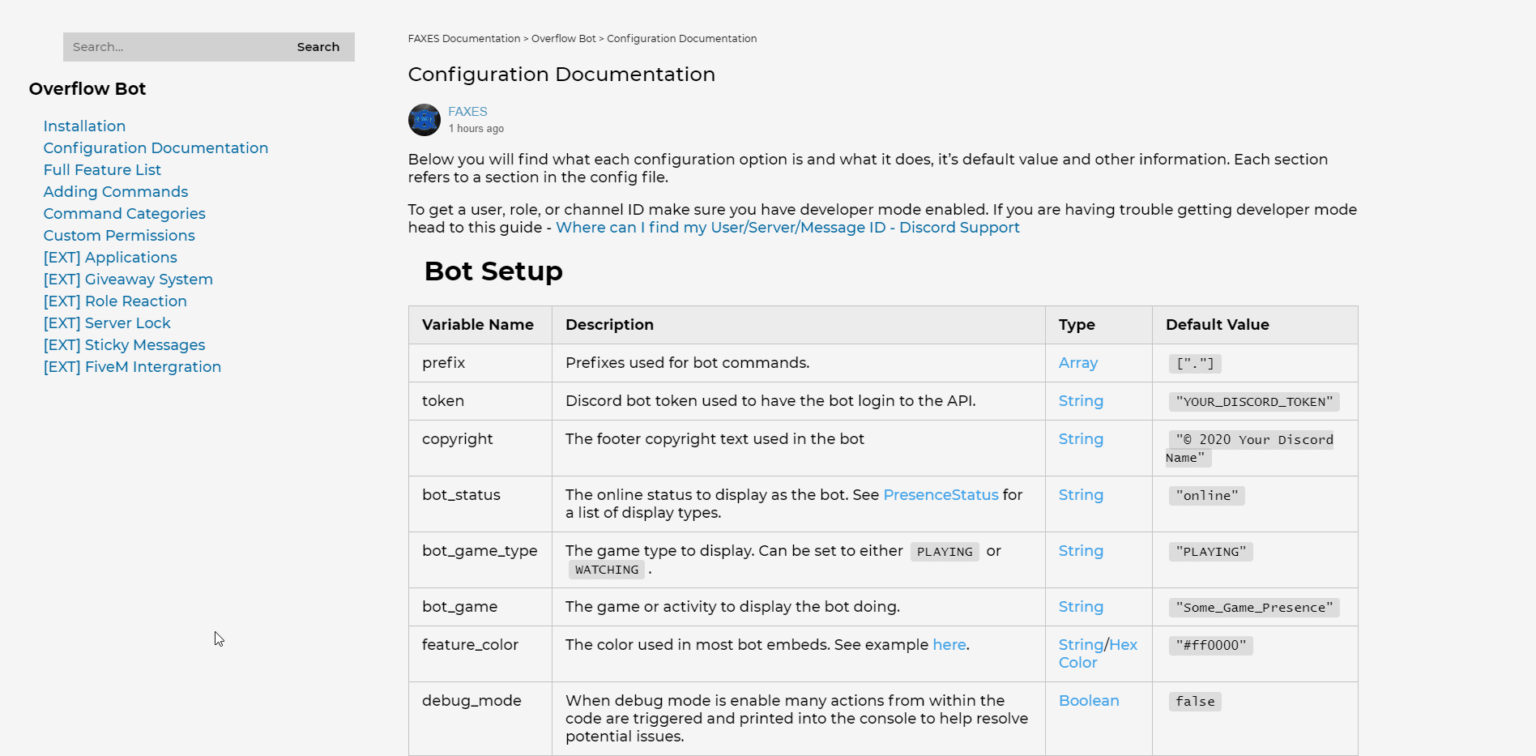Open the Adding Commands page
1536x756 pixels.
click(x=115, y=191)
